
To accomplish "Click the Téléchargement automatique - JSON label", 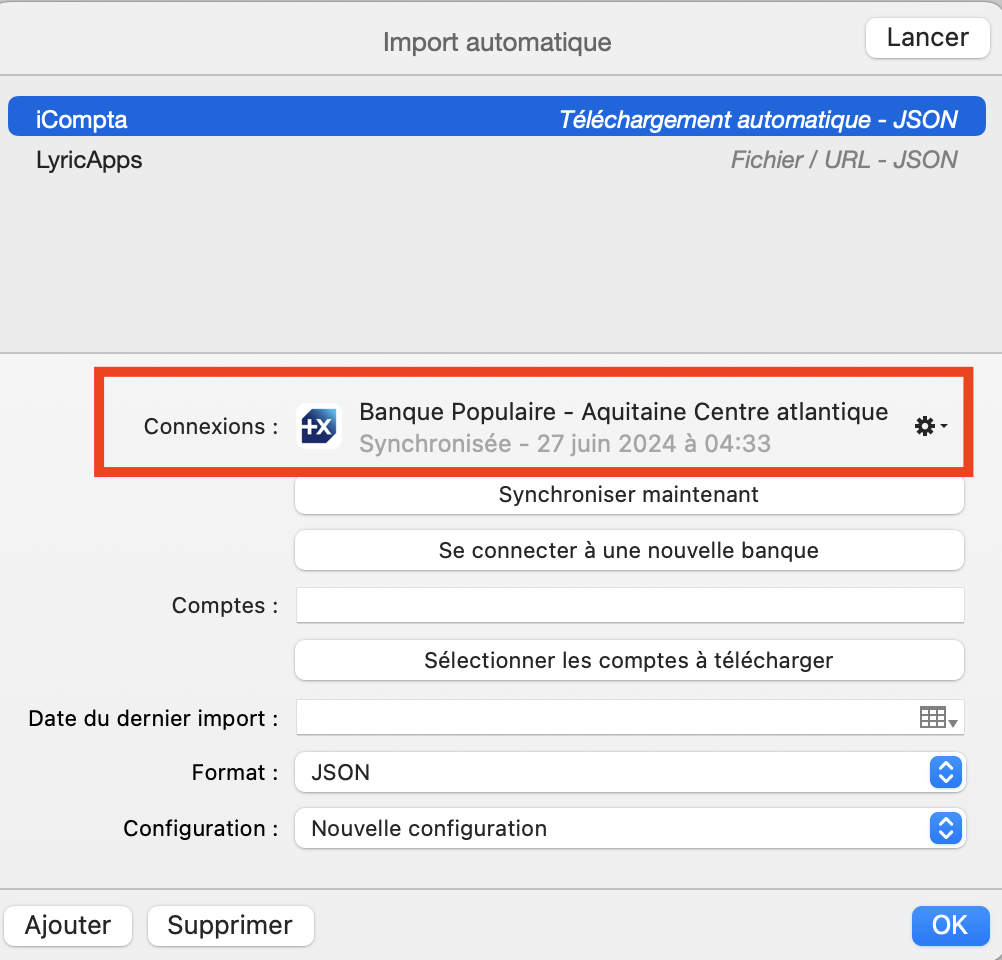I will [x=758, y=120].
